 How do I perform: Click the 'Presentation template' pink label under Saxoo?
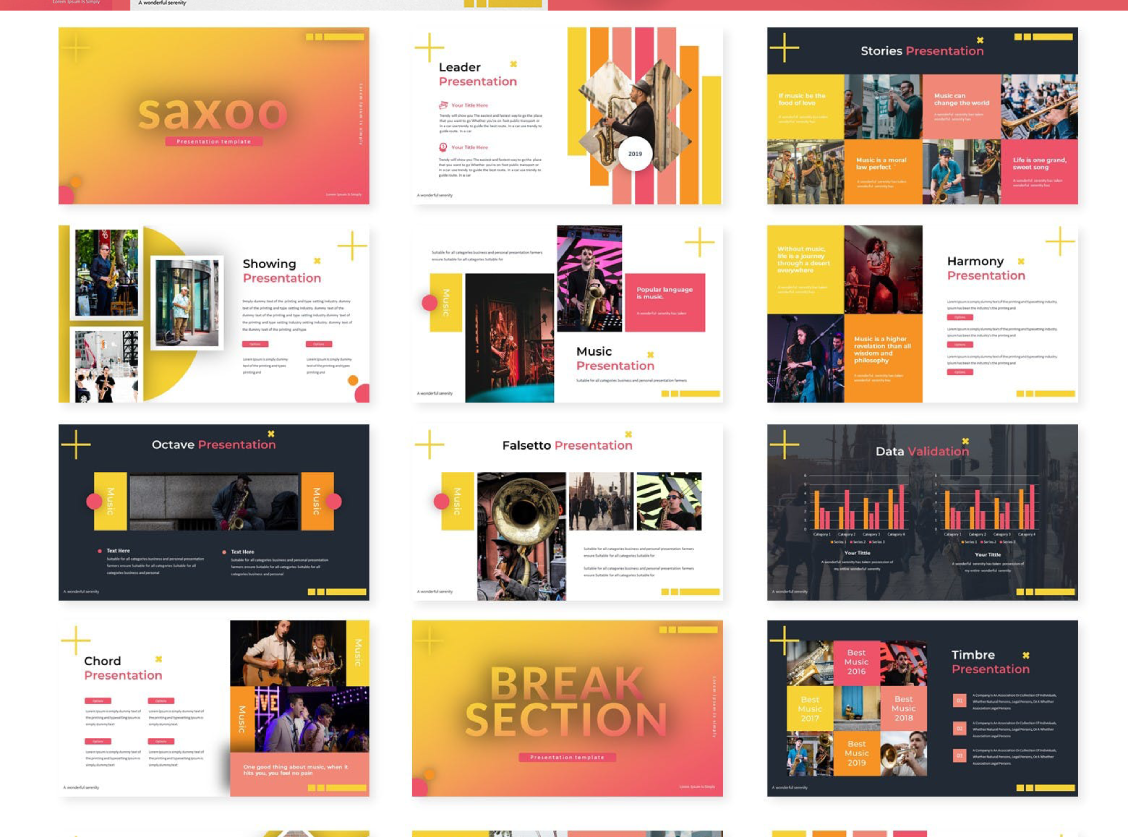(x=213, y=142)
